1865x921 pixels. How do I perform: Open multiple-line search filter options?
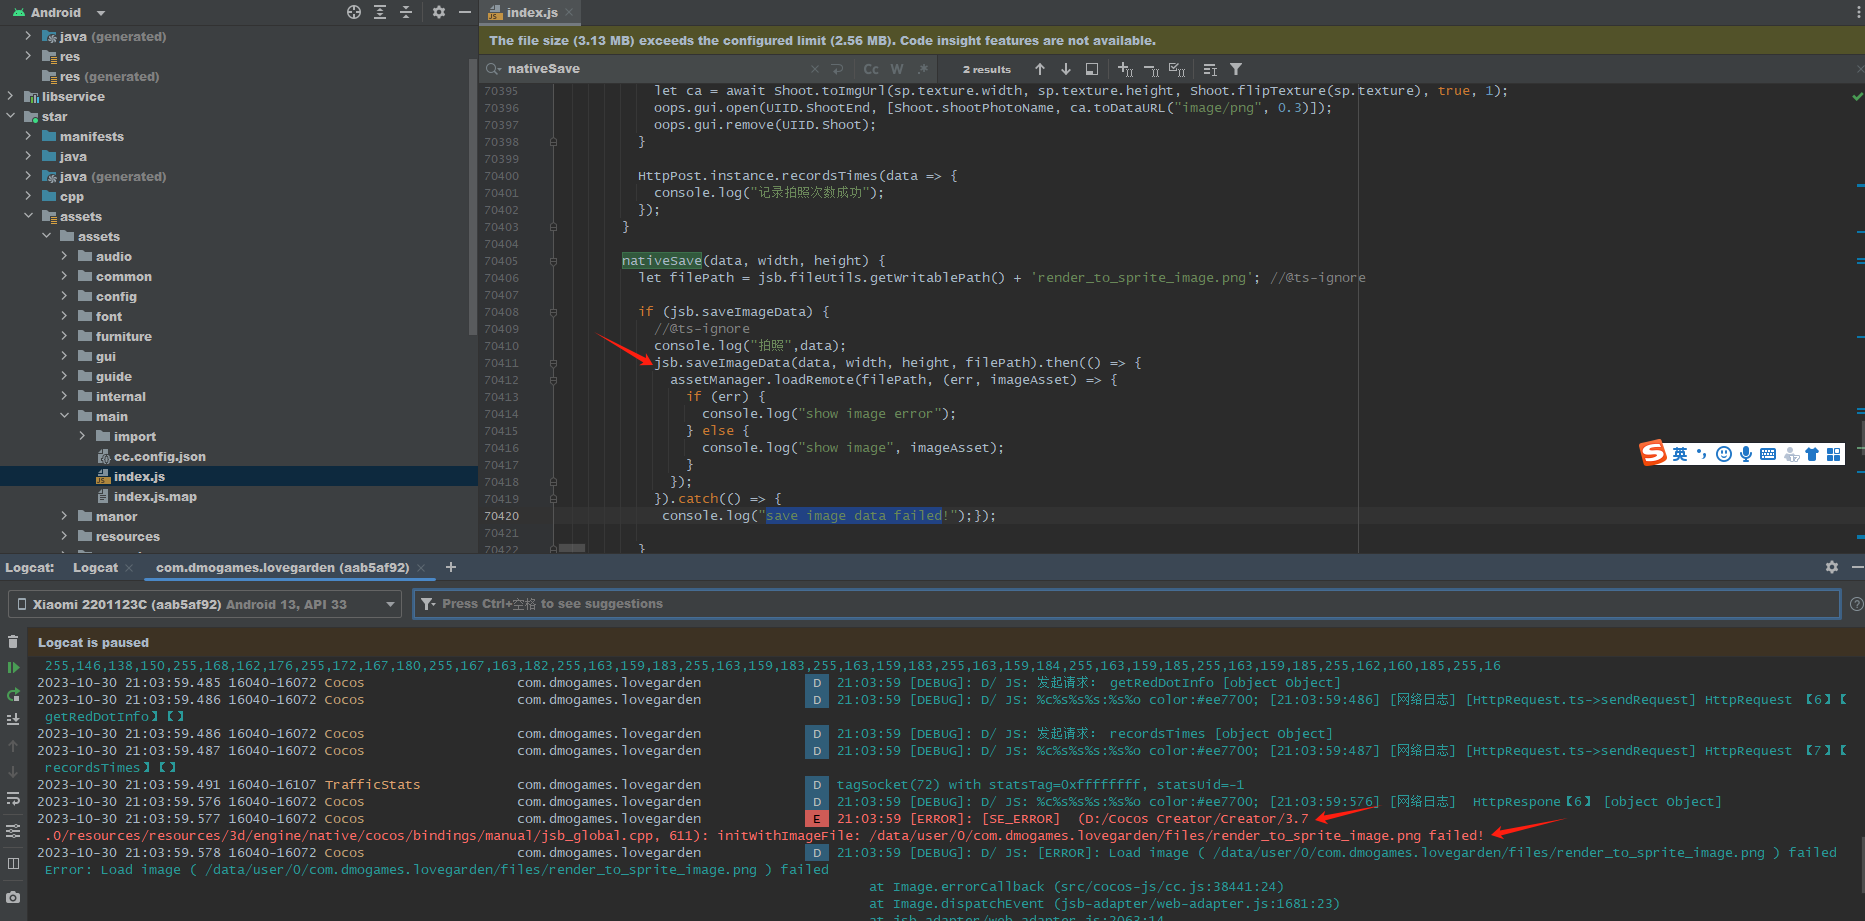pos(1210,69)
